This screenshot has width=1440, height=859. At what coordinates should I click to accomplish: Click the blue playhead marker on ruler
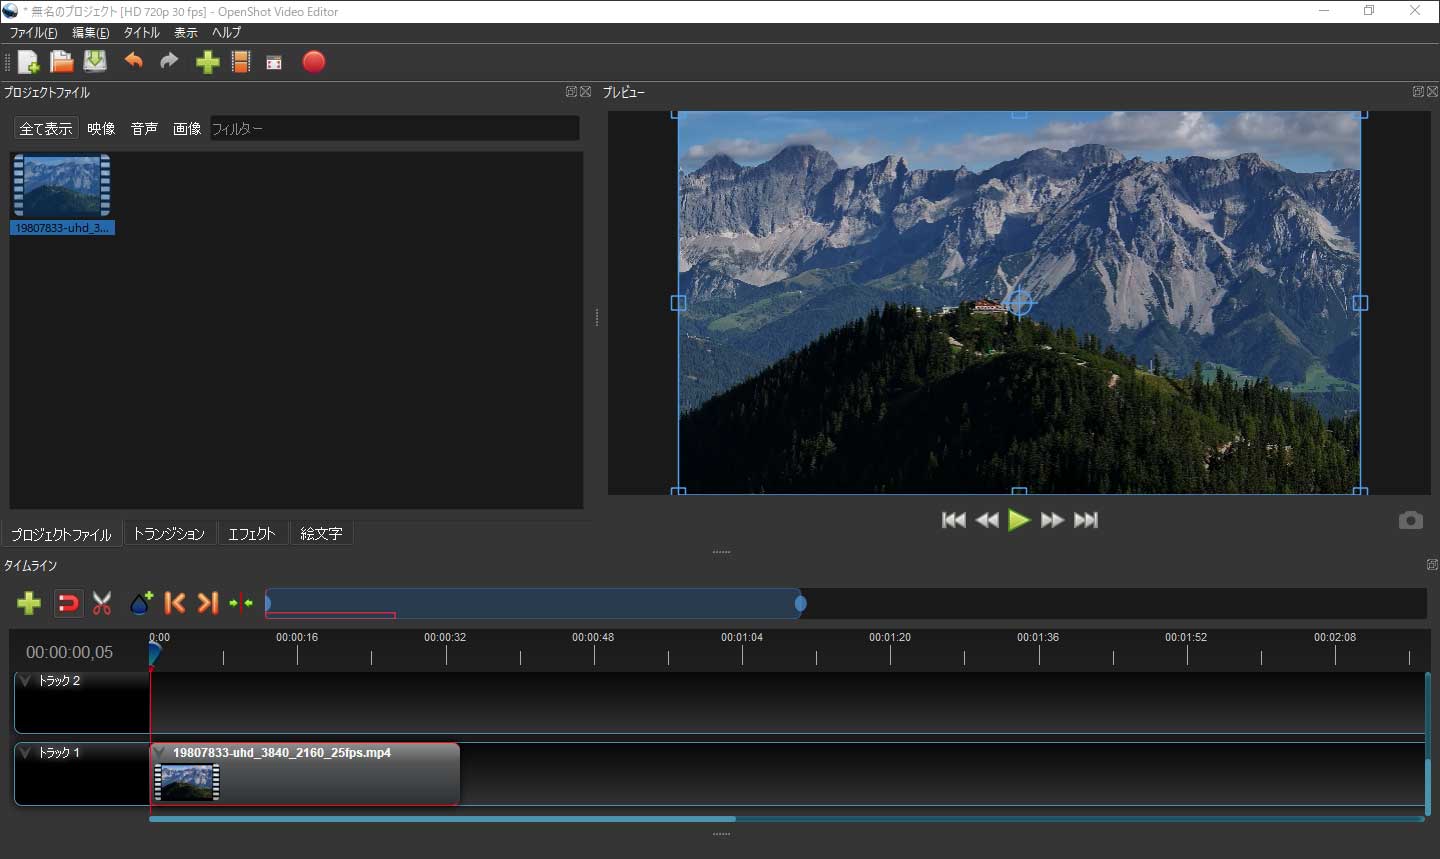(x=154, y=653)
